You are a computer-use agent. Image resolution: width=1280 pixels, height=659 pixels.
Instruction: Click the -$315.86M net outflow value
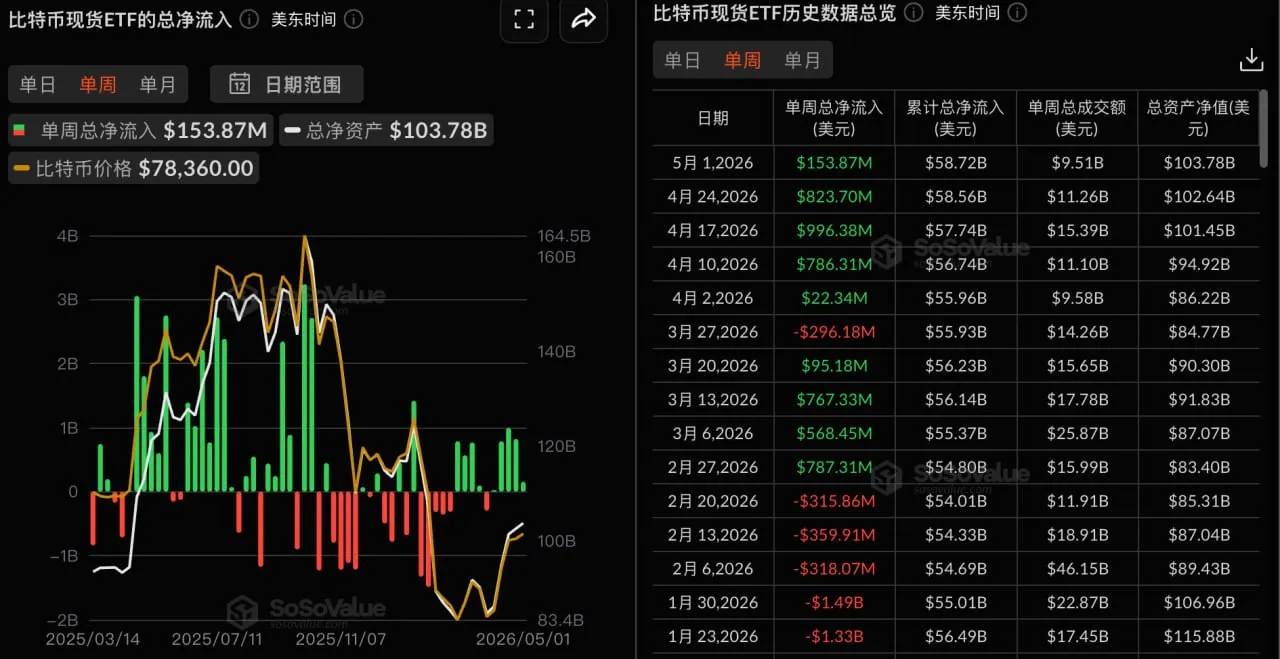click(x=834, y=502)
